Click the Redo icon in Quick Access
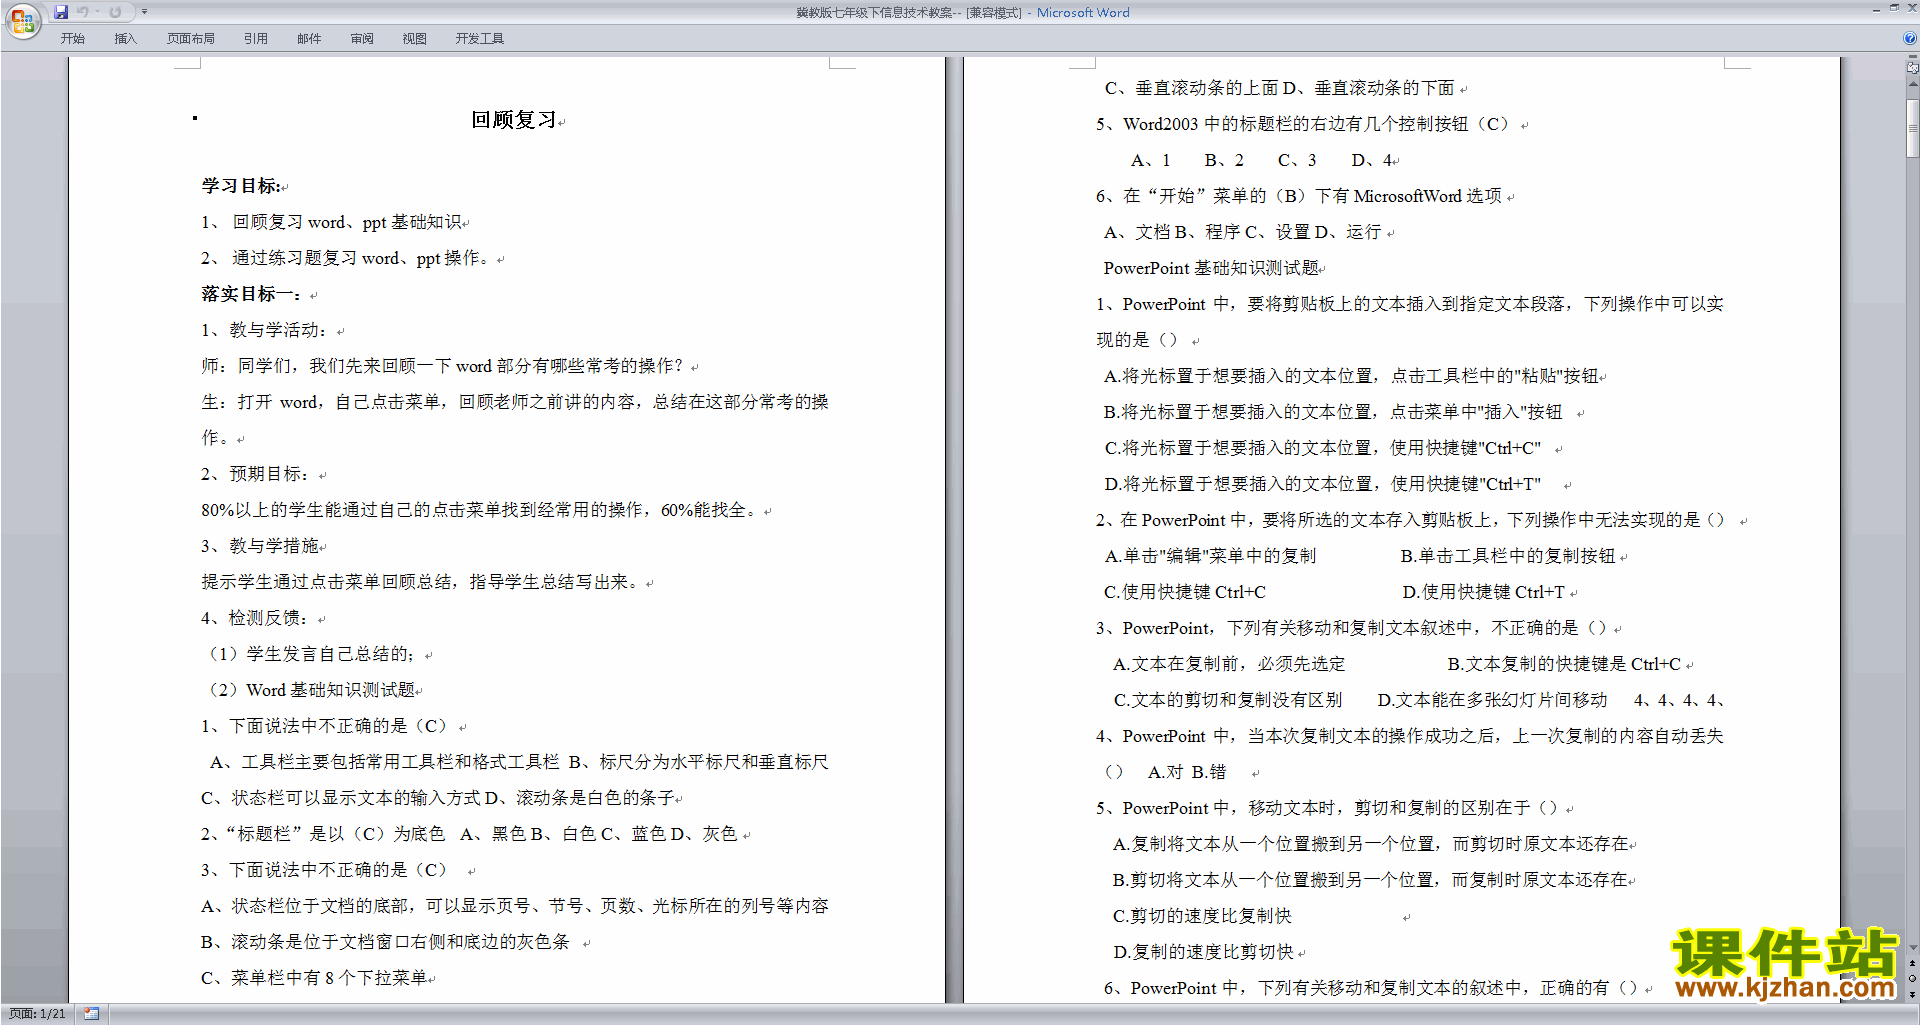 (x=115, y=12)
